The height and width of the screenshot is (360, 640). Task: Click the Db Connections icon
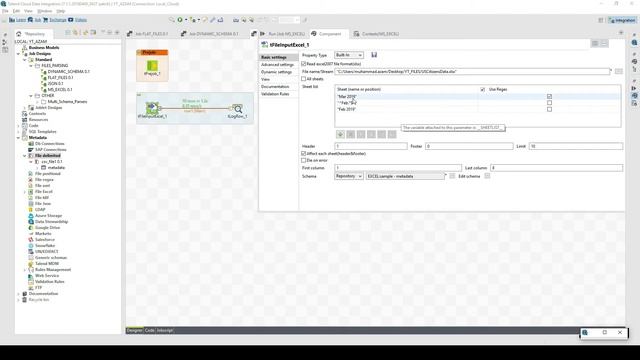click(x=31, y=144)
